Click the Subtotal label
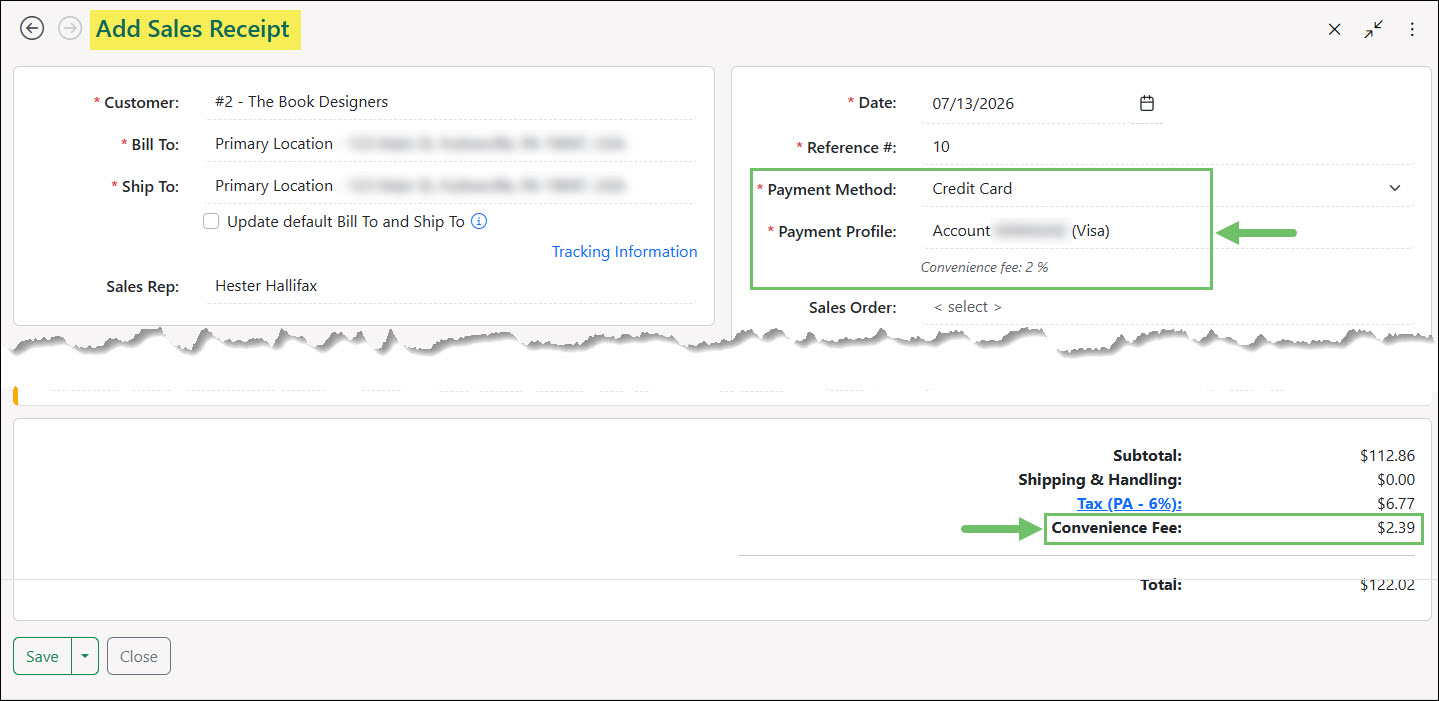The width and height of the screenshot is (1439, 701). pos(1147,456)
